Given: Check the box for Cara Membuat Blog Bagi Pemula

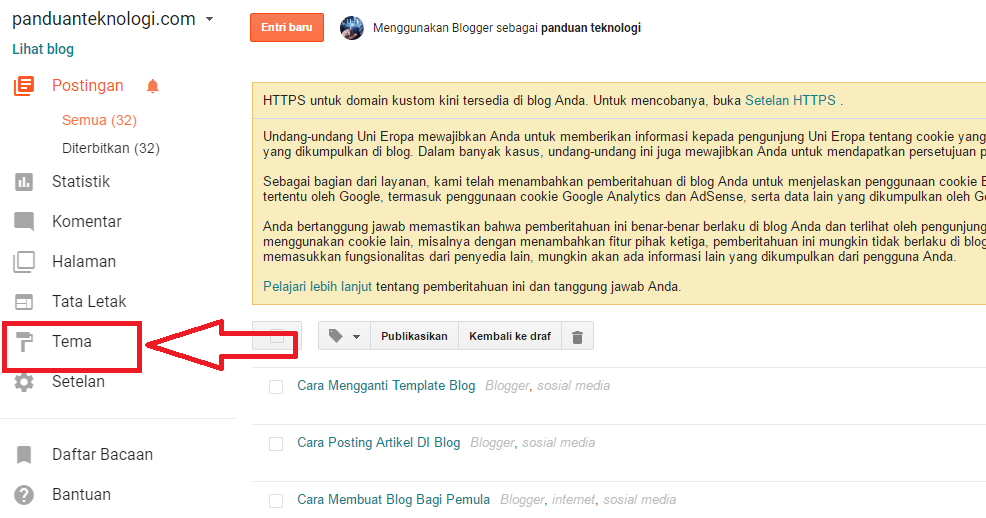Looking at the screenshot, I should pos(275,501).
